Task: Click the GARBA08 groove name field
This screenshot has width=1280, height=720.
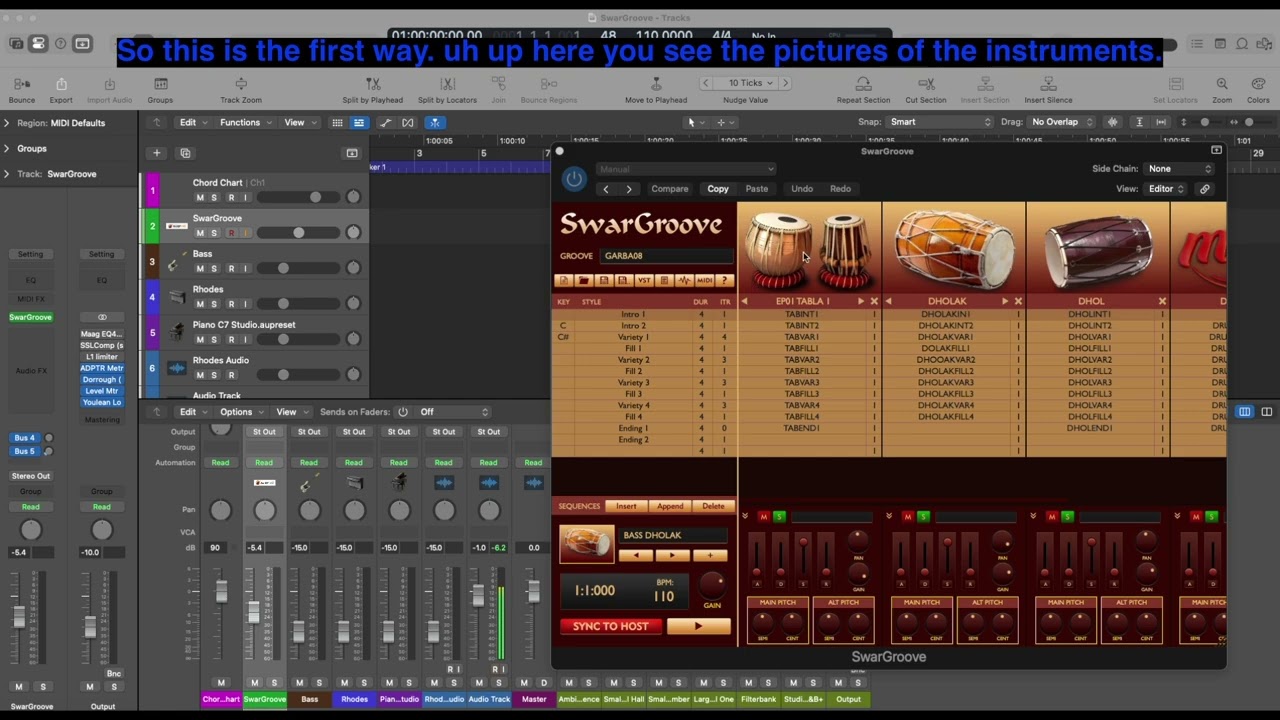Action: [666, 256]
